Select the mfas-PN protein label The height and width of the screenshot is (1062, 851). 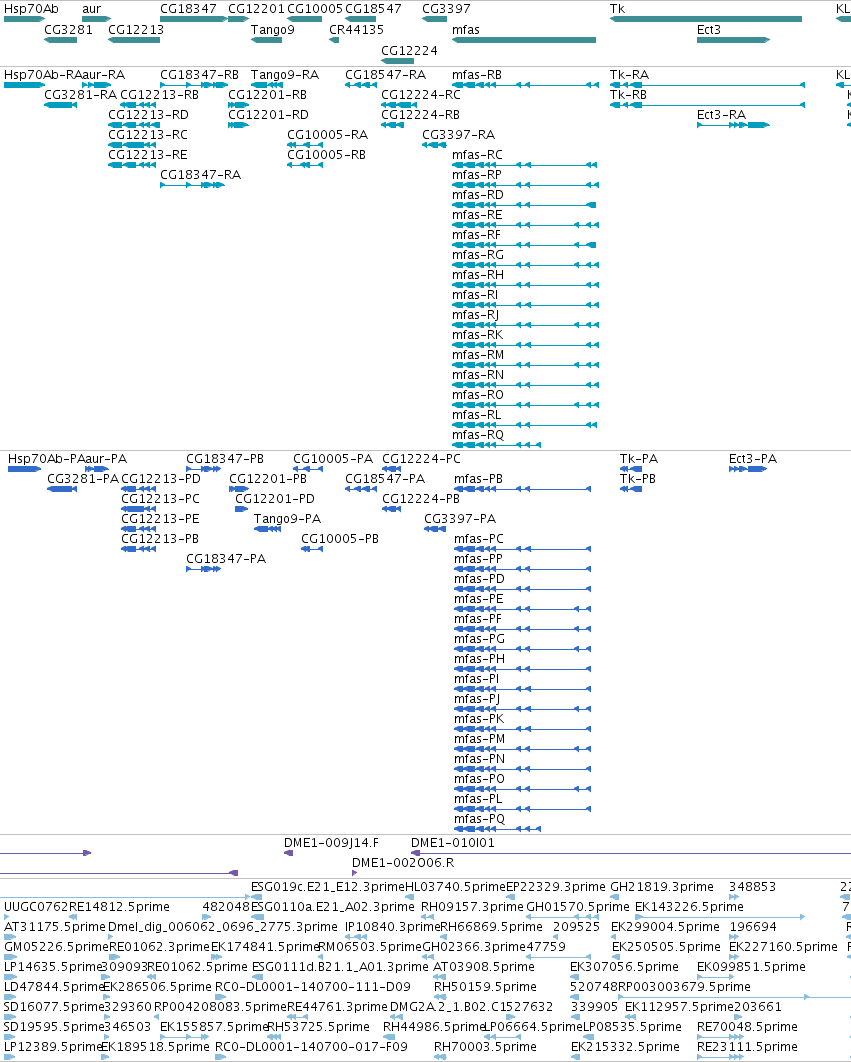479,759
